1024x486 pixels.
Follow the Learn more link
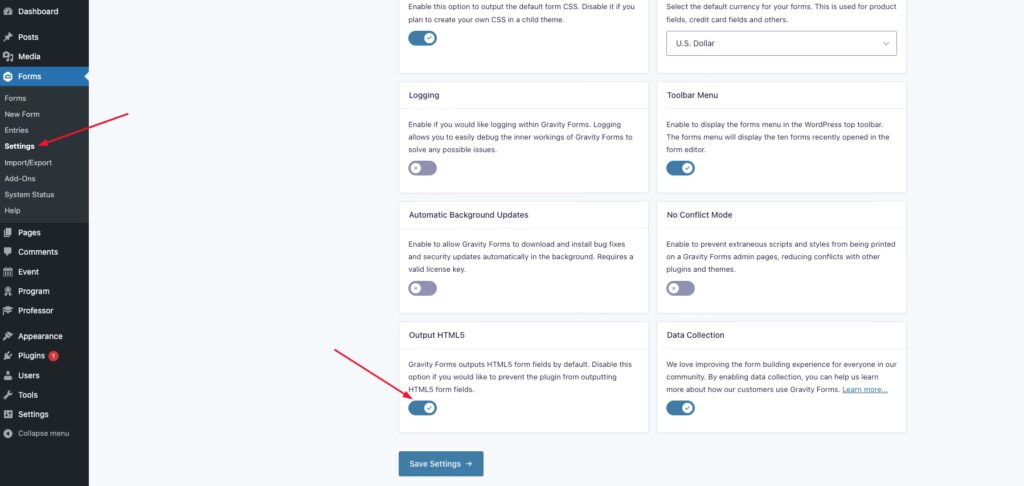864,389
